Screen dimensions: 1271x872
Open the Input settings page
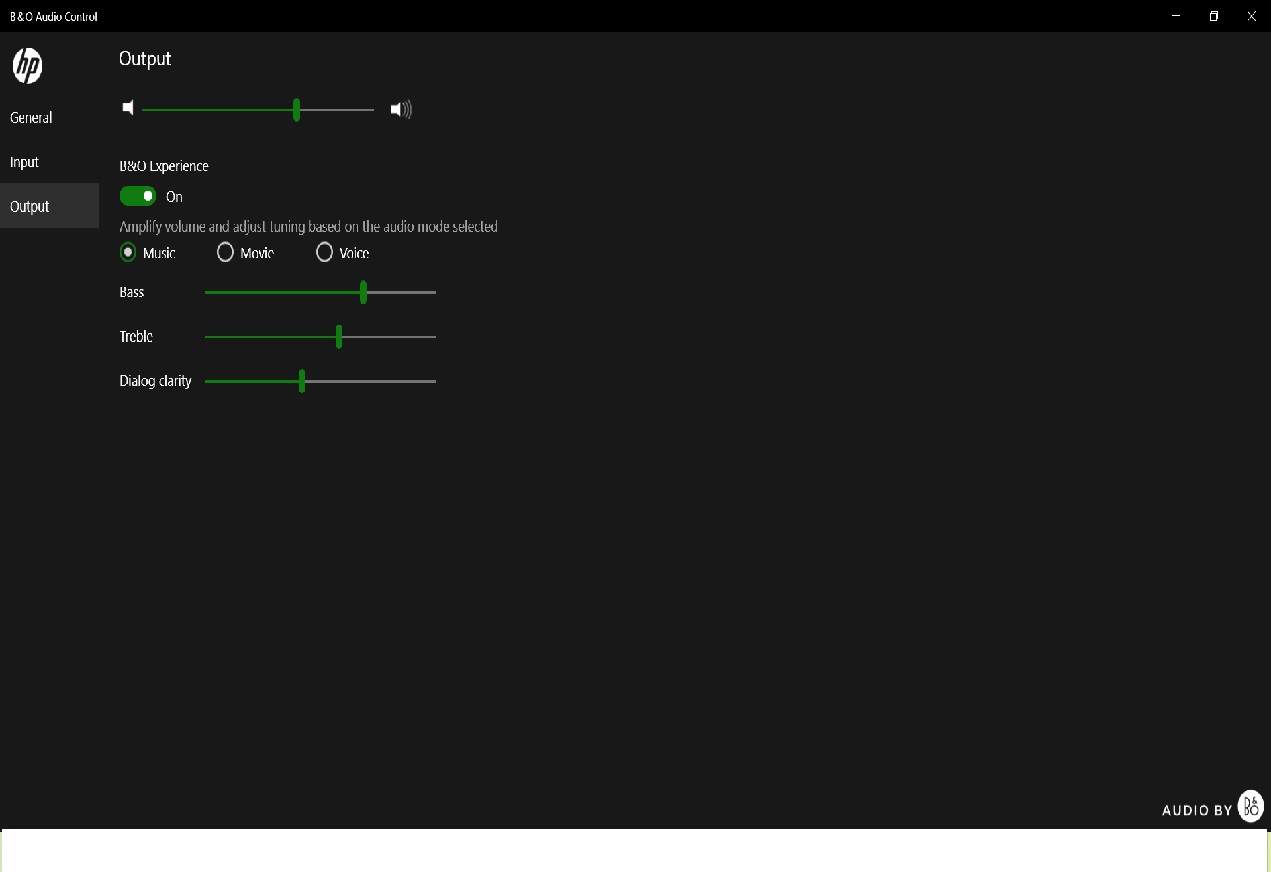coord(24,161)
